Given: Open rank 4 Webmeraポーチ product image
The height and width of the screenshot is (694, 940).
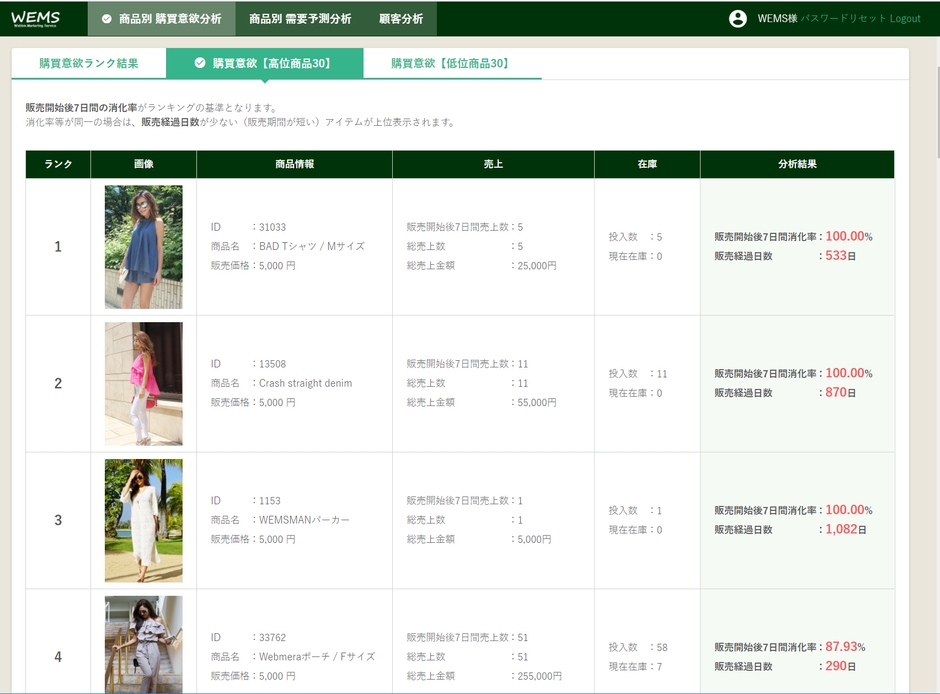Looking at the screenshot, I should click(x=143, y=643).
